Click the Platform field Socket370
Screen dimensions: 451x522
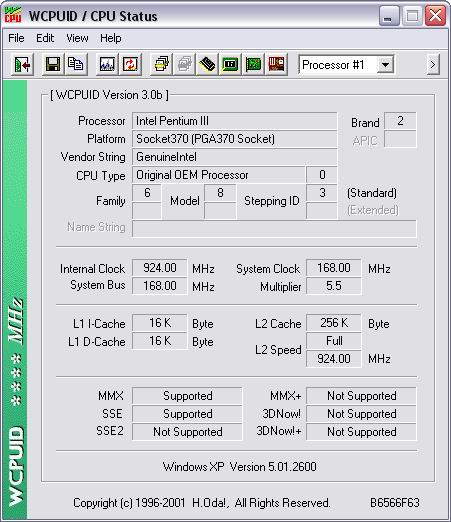click(x=234, y=139)
